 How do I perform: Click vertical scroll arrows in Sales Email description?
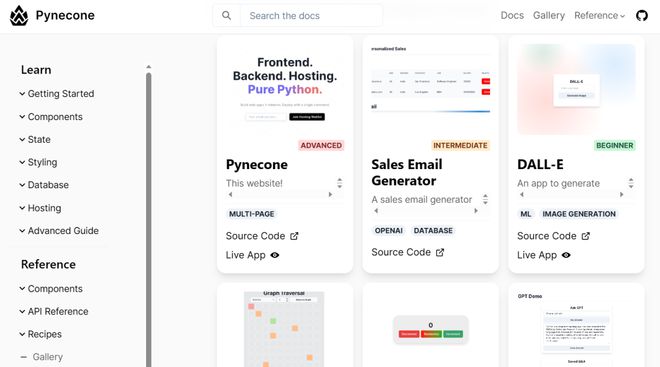485,199
